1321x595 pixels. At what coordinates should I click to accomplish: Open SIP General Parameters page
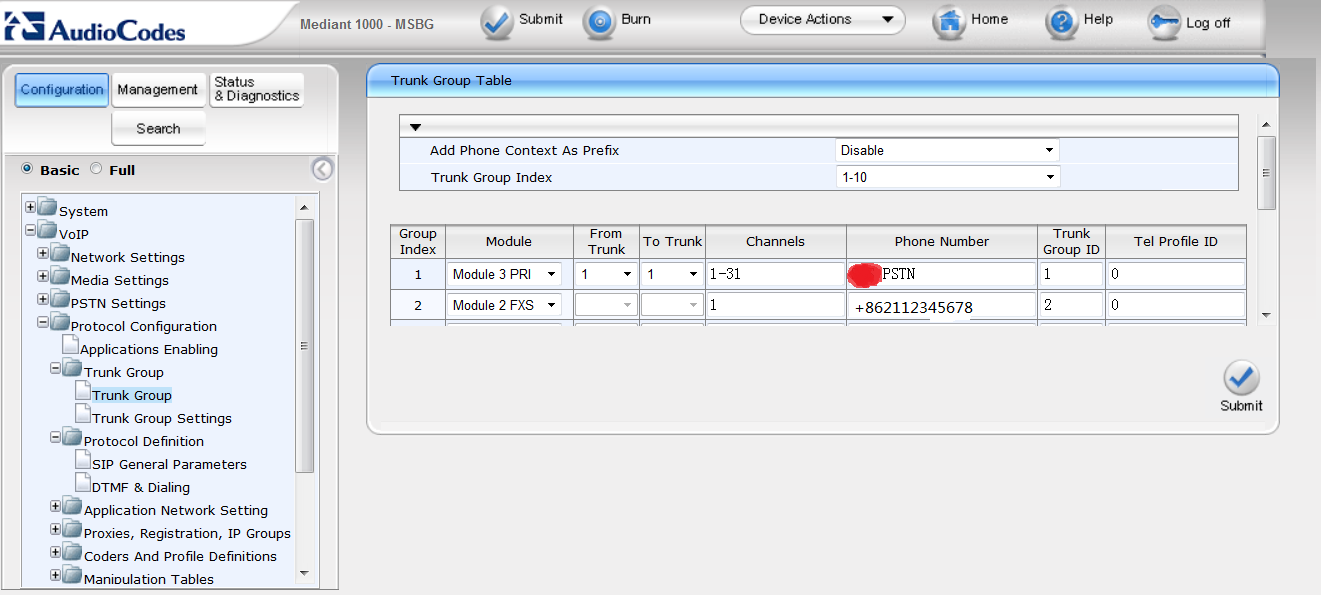(x=169, y=464)
